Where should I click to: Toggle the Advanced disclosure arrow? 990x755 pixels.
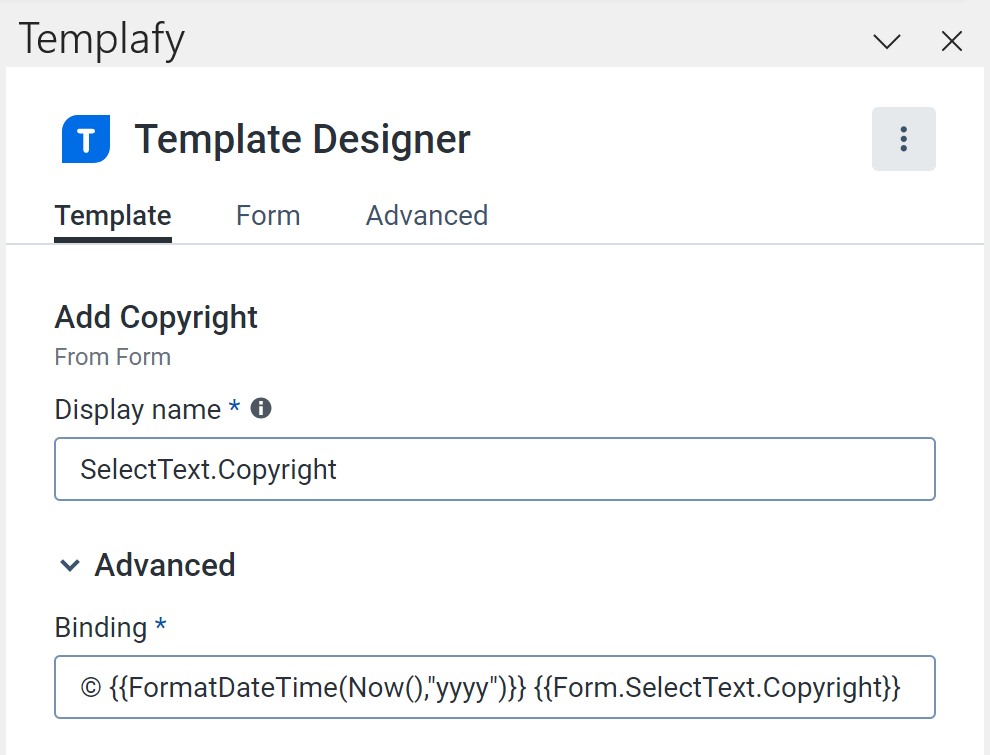[69, 565]
